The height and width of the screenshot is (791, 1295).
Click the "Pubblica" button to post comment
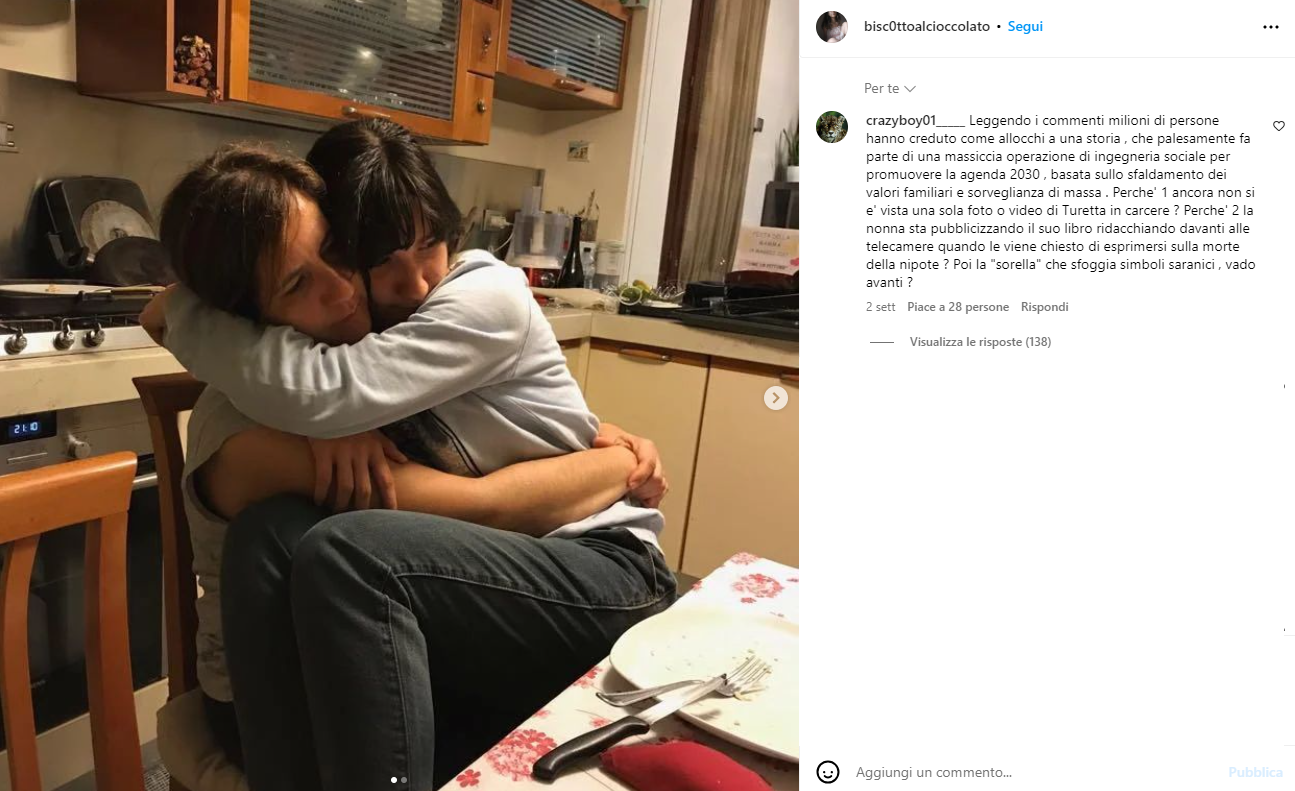coord(1255,772)
